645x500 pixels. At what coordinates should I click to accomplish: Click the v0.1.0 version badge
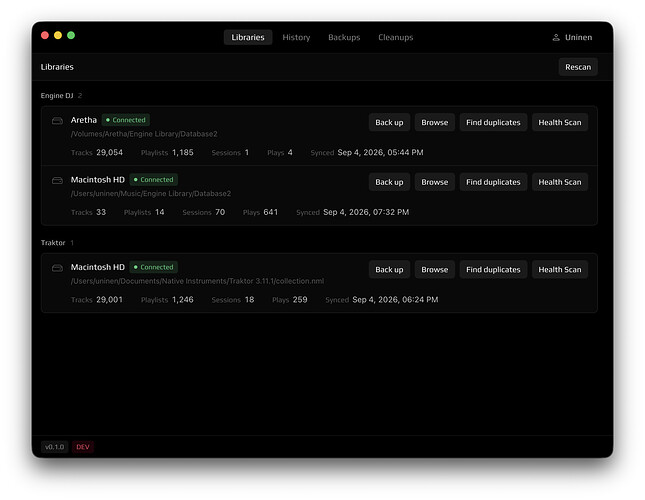click(54, 447)
